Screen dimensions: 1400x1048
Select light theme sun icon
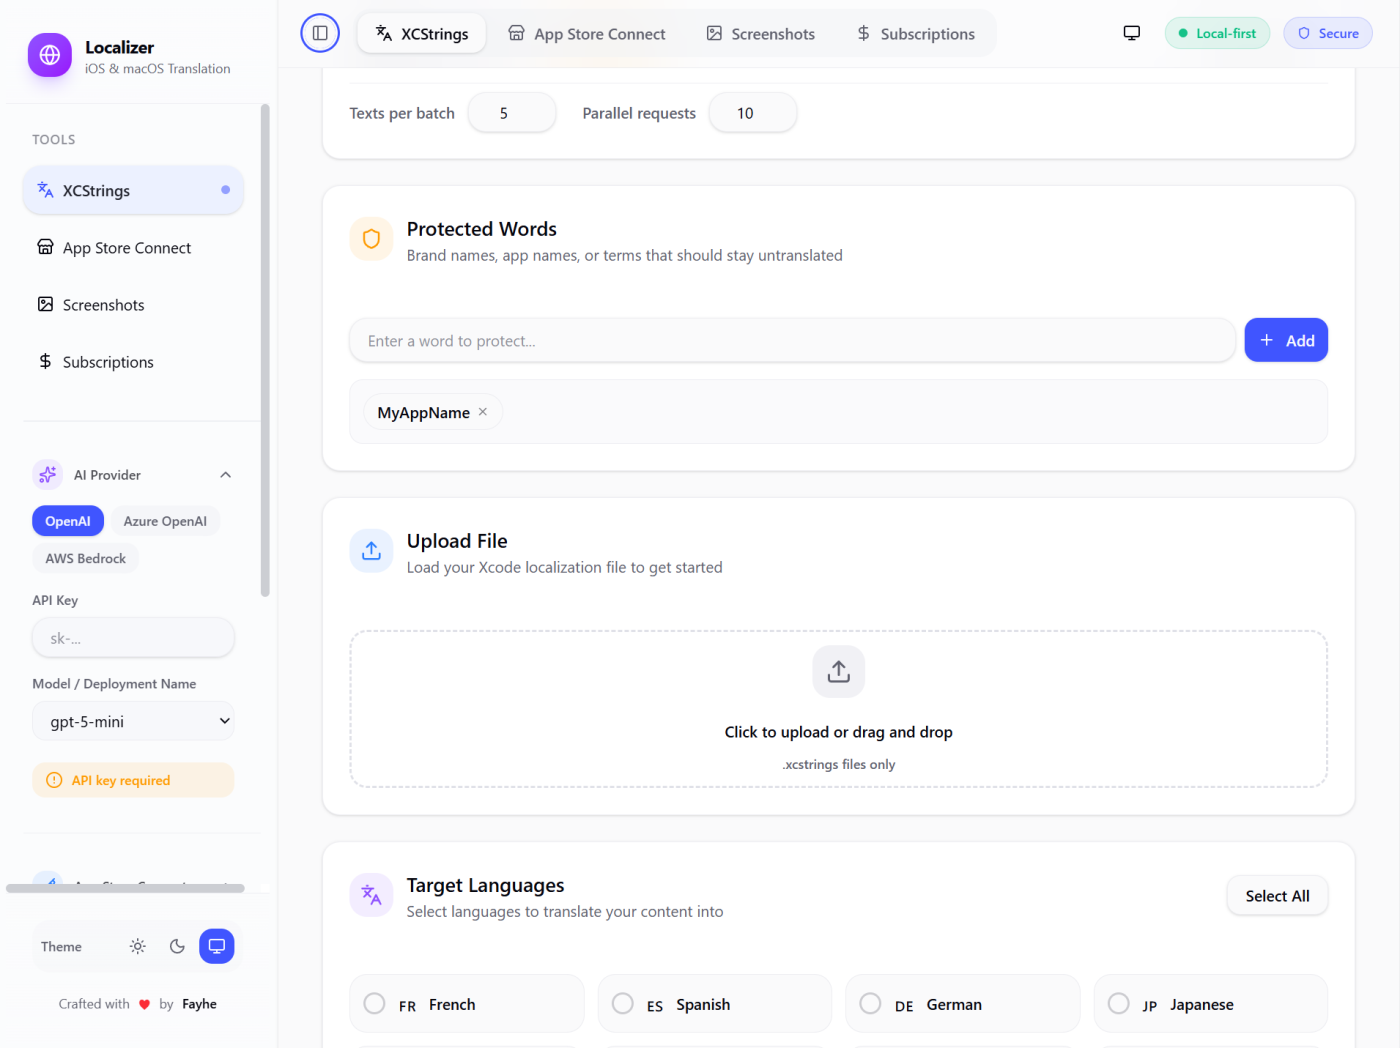[138, 946]
